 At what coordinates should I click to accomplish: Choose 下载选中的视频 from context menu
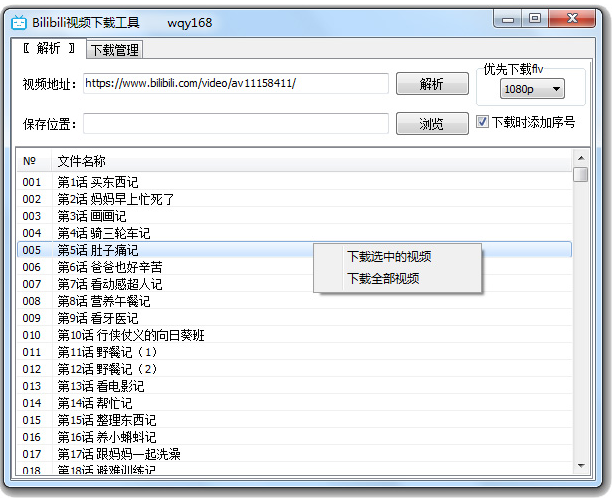(x=389, y=257)
